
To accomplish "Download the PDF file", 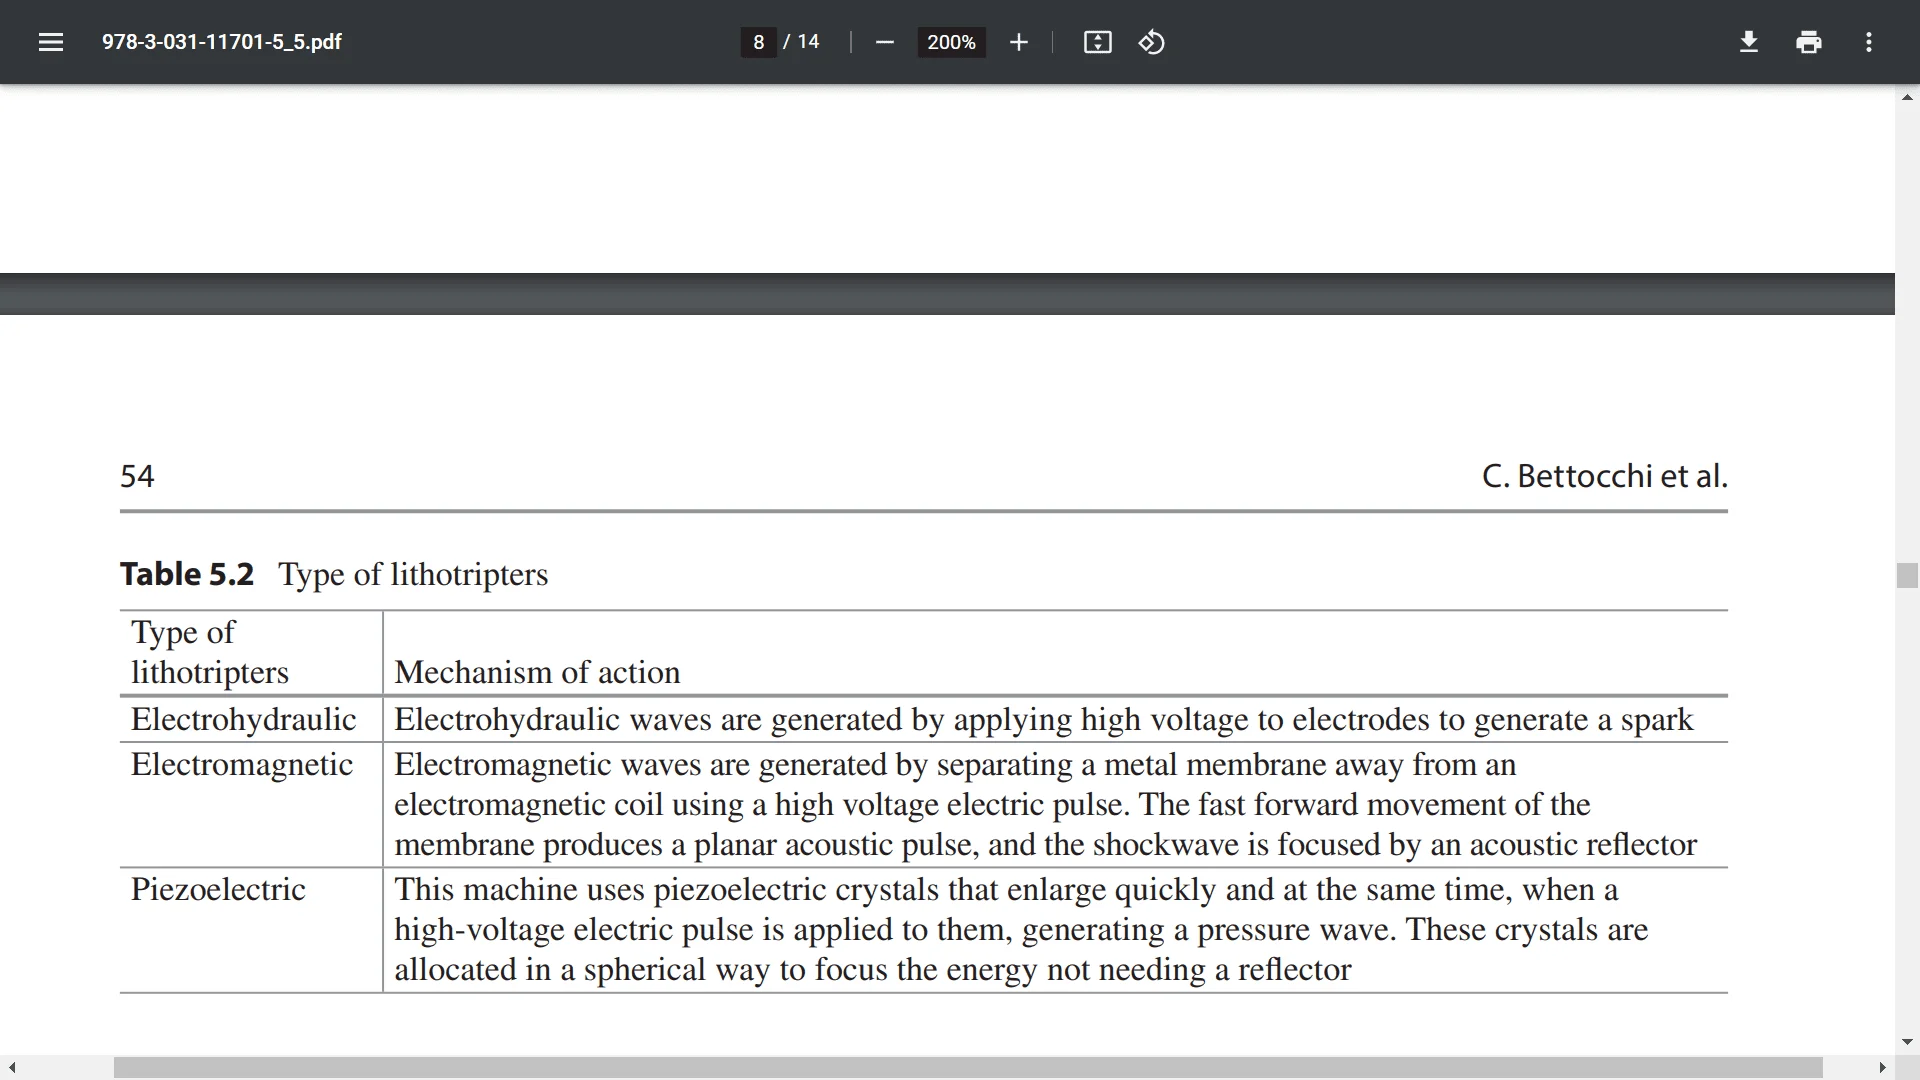I will pyautogui.click(x=1748, y=42).
